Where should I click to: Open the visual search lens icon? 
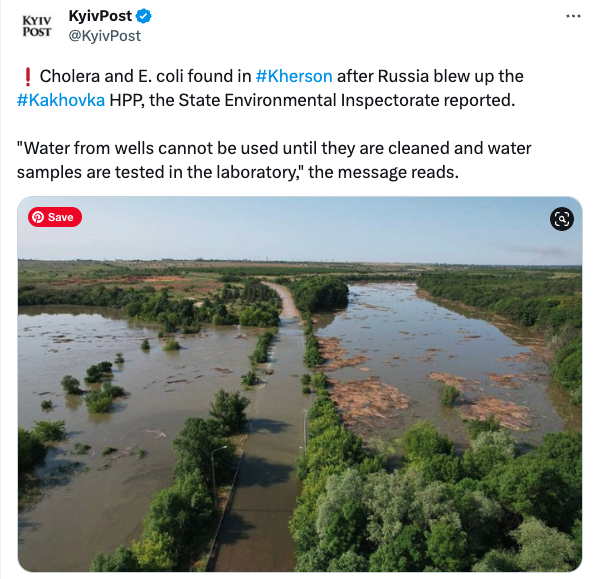(x=562, y=219)
